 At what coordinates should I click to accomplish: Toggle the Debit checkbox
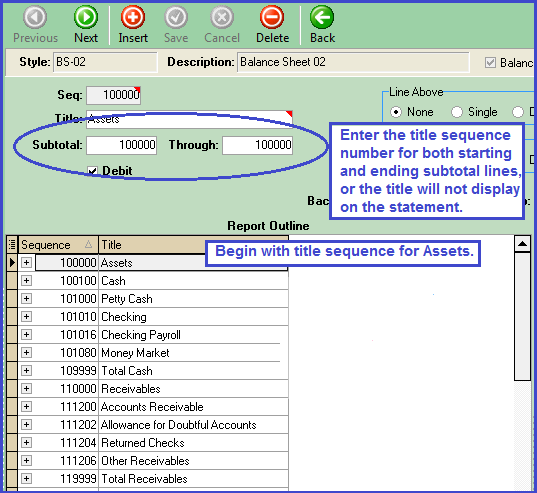pos(92,170)
